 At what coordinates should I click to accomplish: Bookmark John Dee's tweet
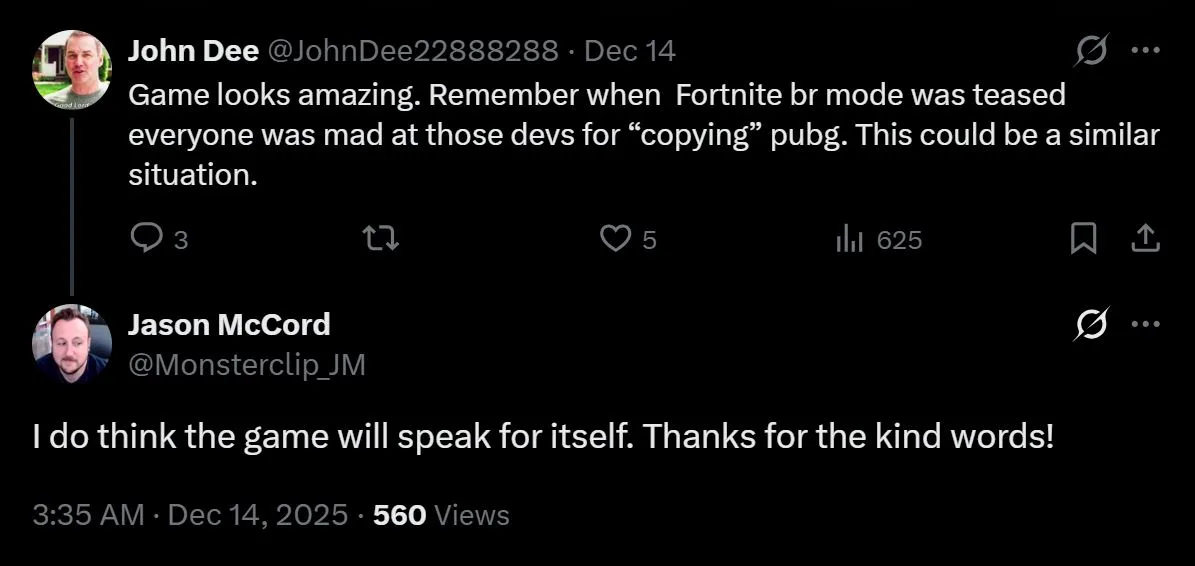pyautogui.click(x=1083, y=239)
